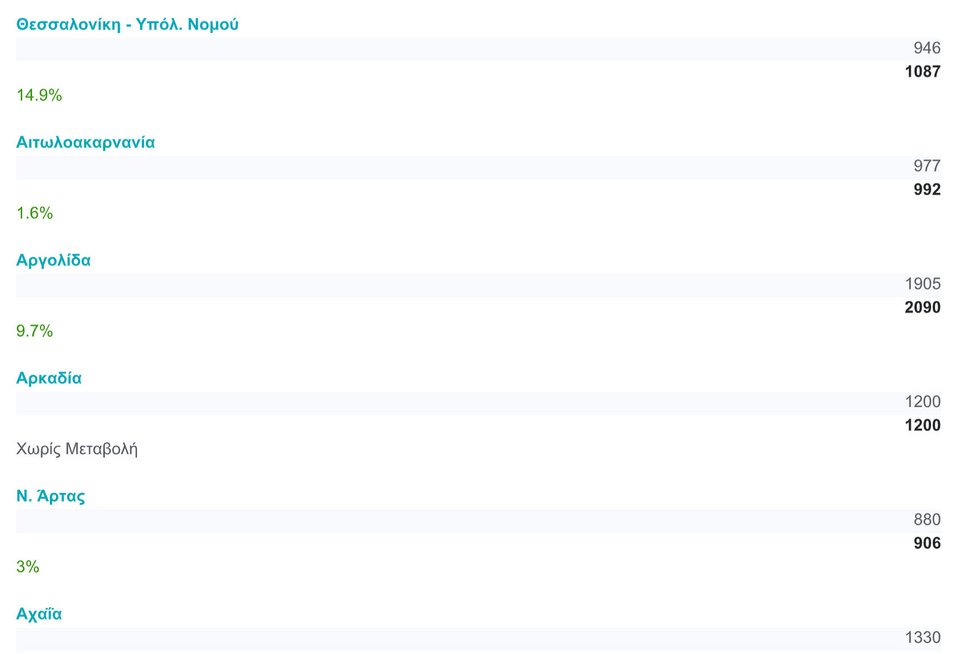Click the bold value 1087
Image resolution: width=960 pixels, height=654 pixels.
922,72
